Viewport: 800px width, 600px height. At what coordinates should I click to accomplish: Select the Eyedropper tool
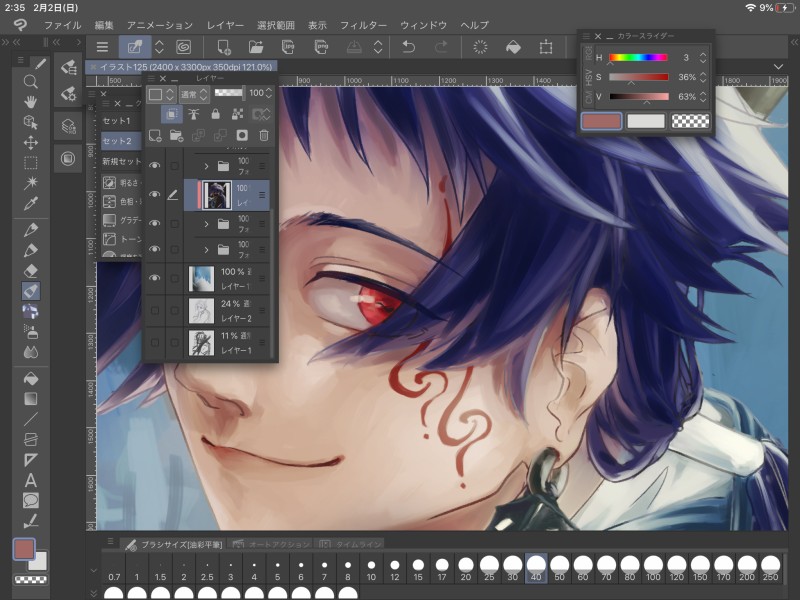pos(31,203)
